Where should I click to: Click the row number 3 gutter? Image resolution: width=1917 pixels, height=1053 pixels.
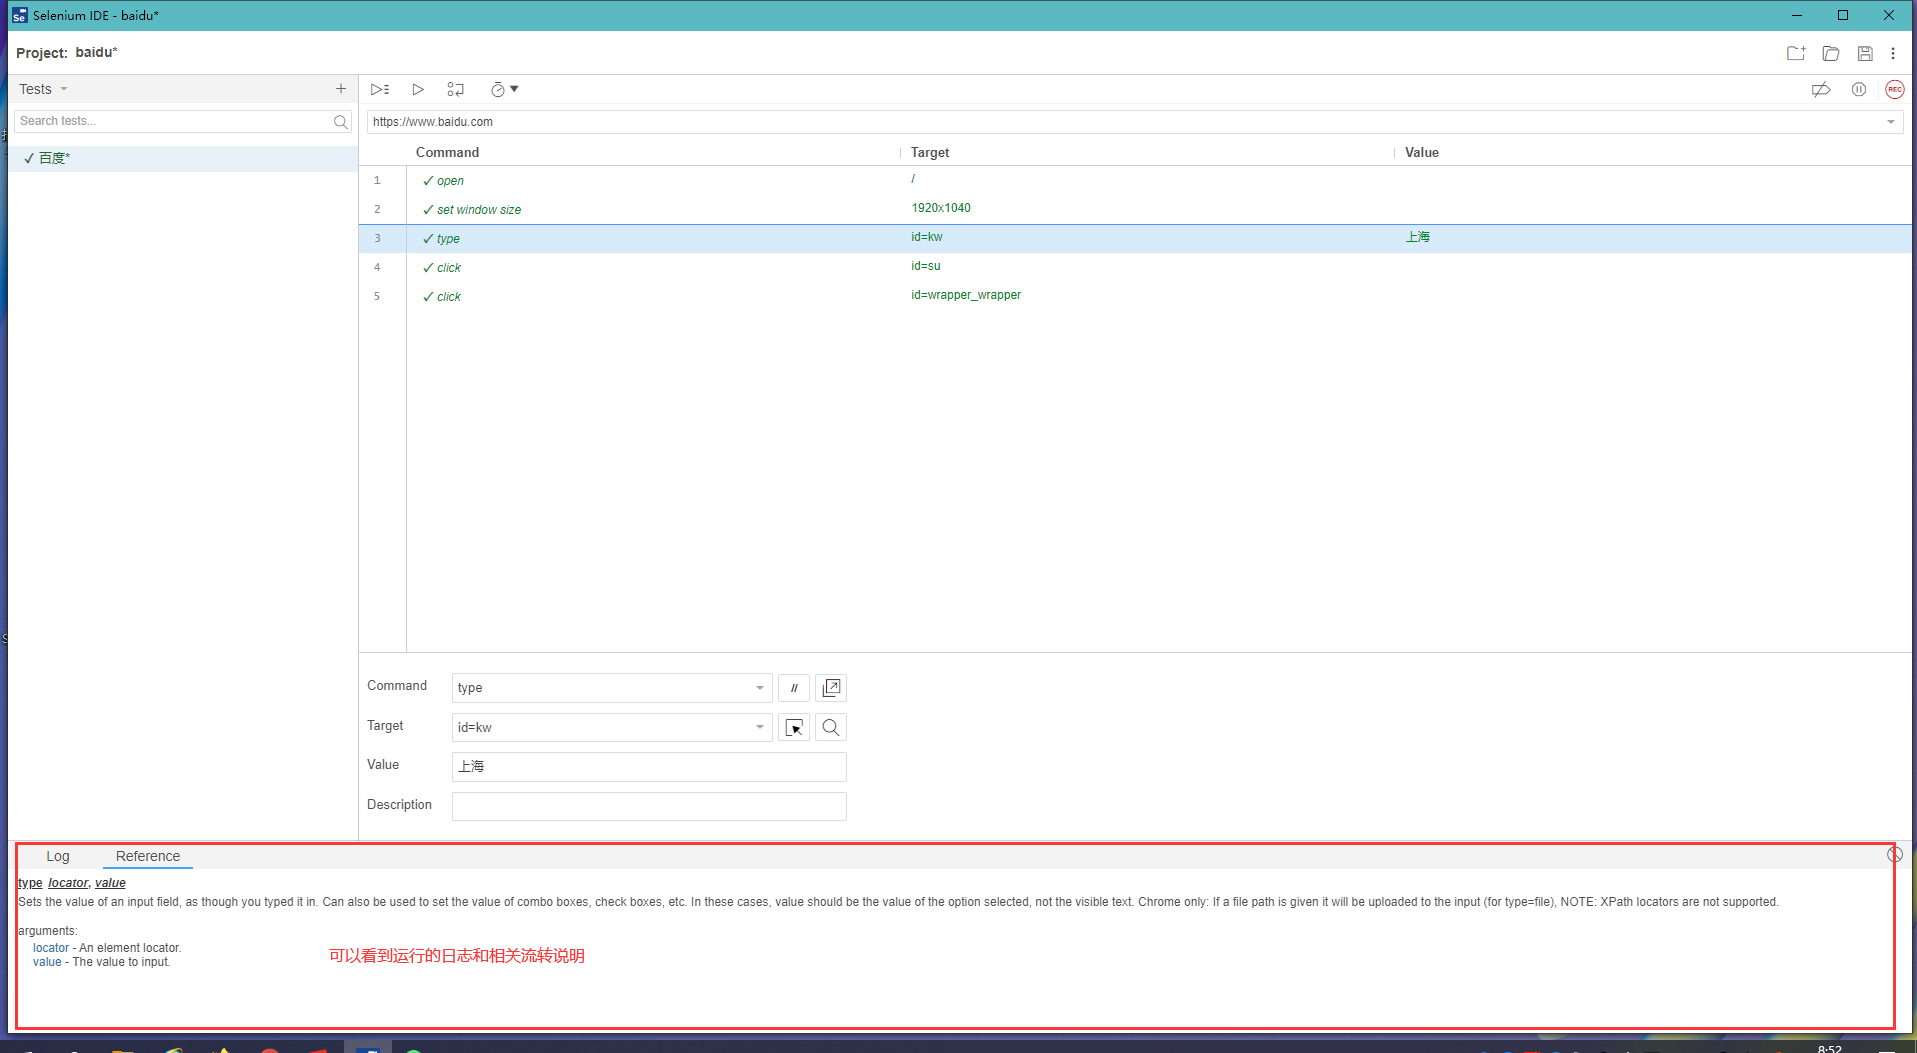(x=377, y=238)
